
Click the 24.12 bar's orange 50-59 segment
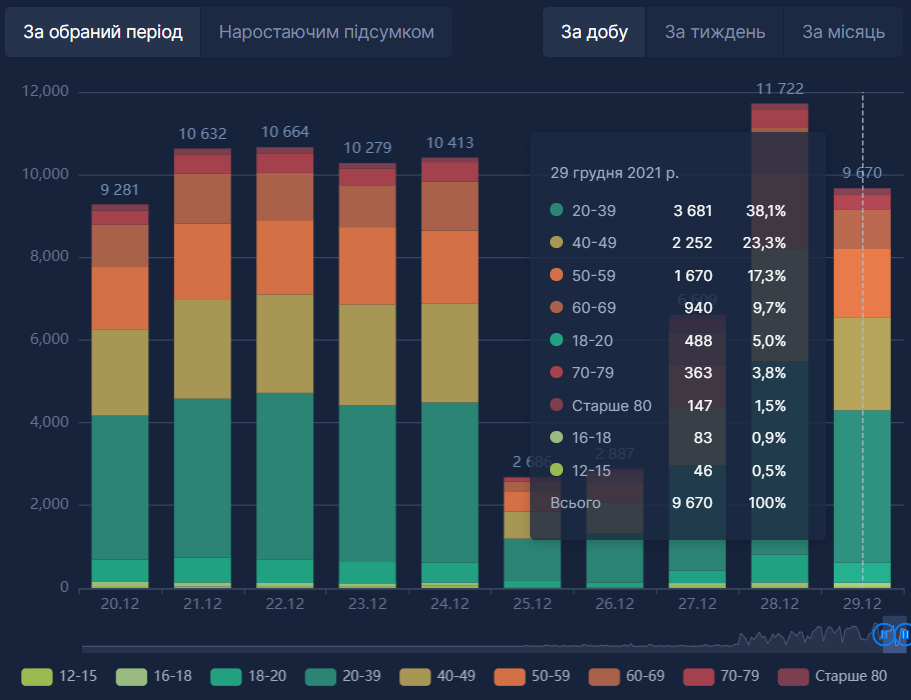coord(449,267)
